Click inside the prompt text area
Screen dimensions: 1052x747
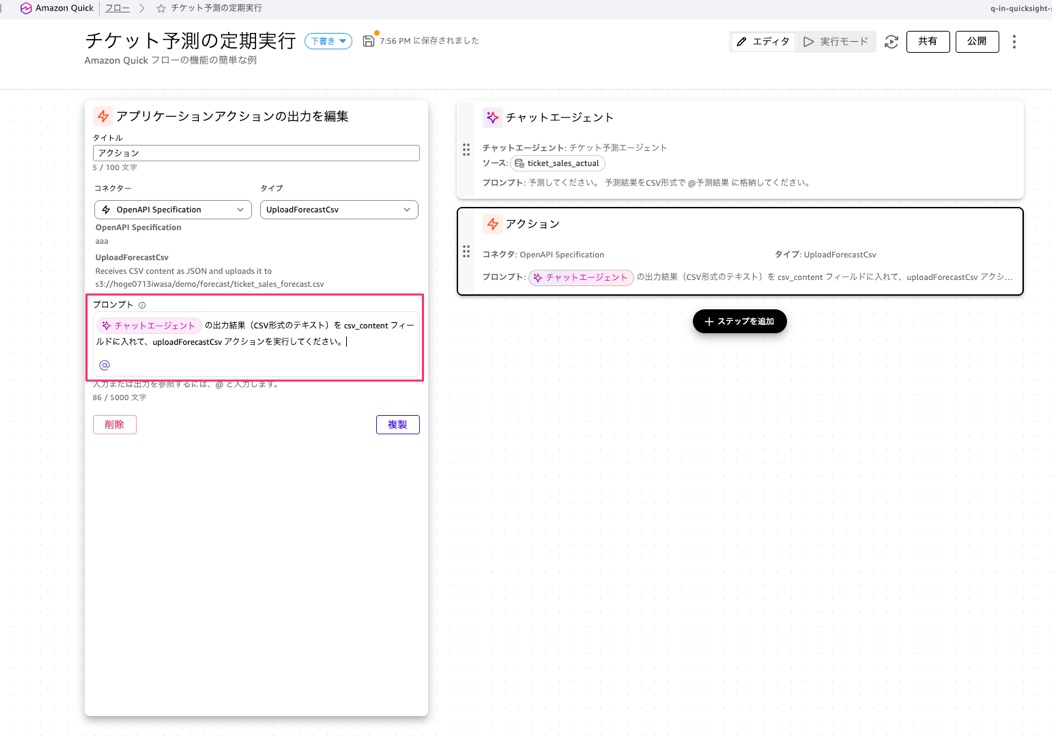point(256,343)
